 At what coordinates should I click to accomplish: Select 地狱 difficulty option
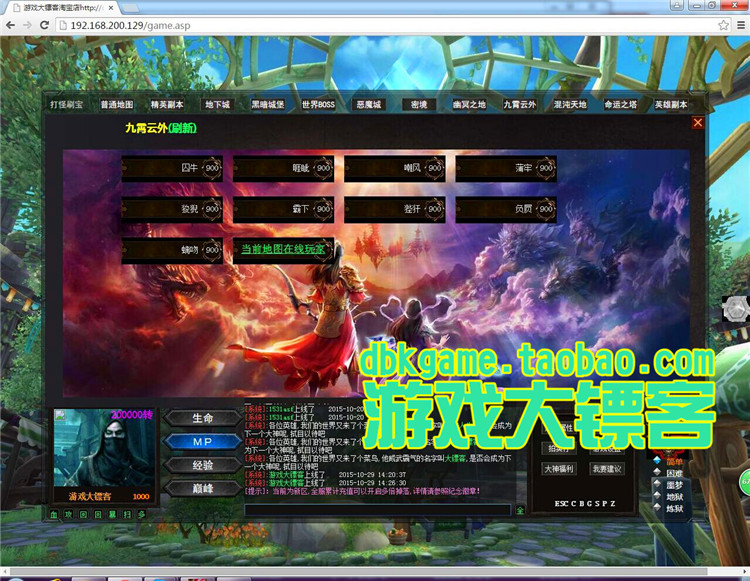[674, 497]
